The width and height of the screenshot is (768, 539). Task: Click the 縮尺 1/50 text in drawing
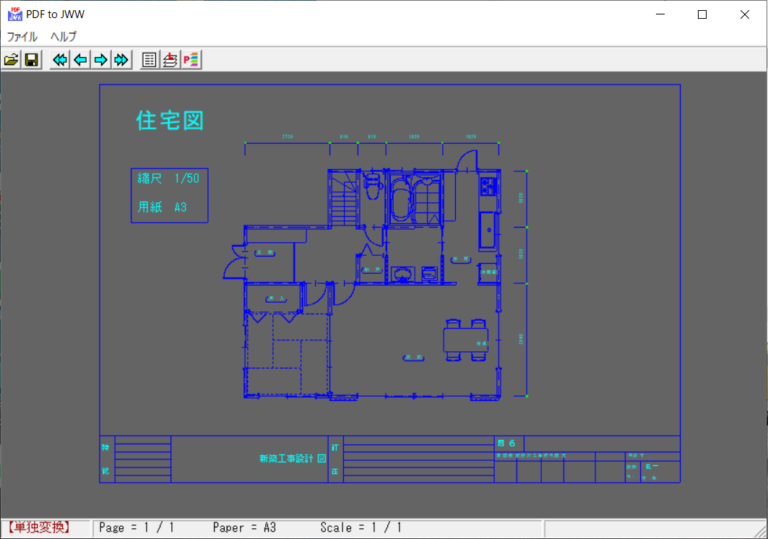[168, 179]
